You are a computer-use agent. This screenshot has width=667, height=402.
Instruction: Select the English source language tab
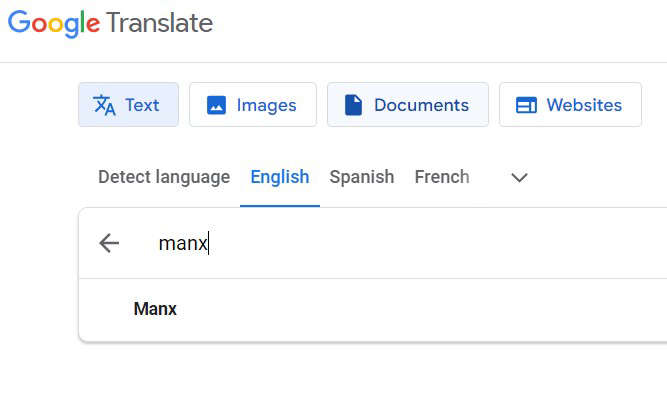click(x=280, y=177)
